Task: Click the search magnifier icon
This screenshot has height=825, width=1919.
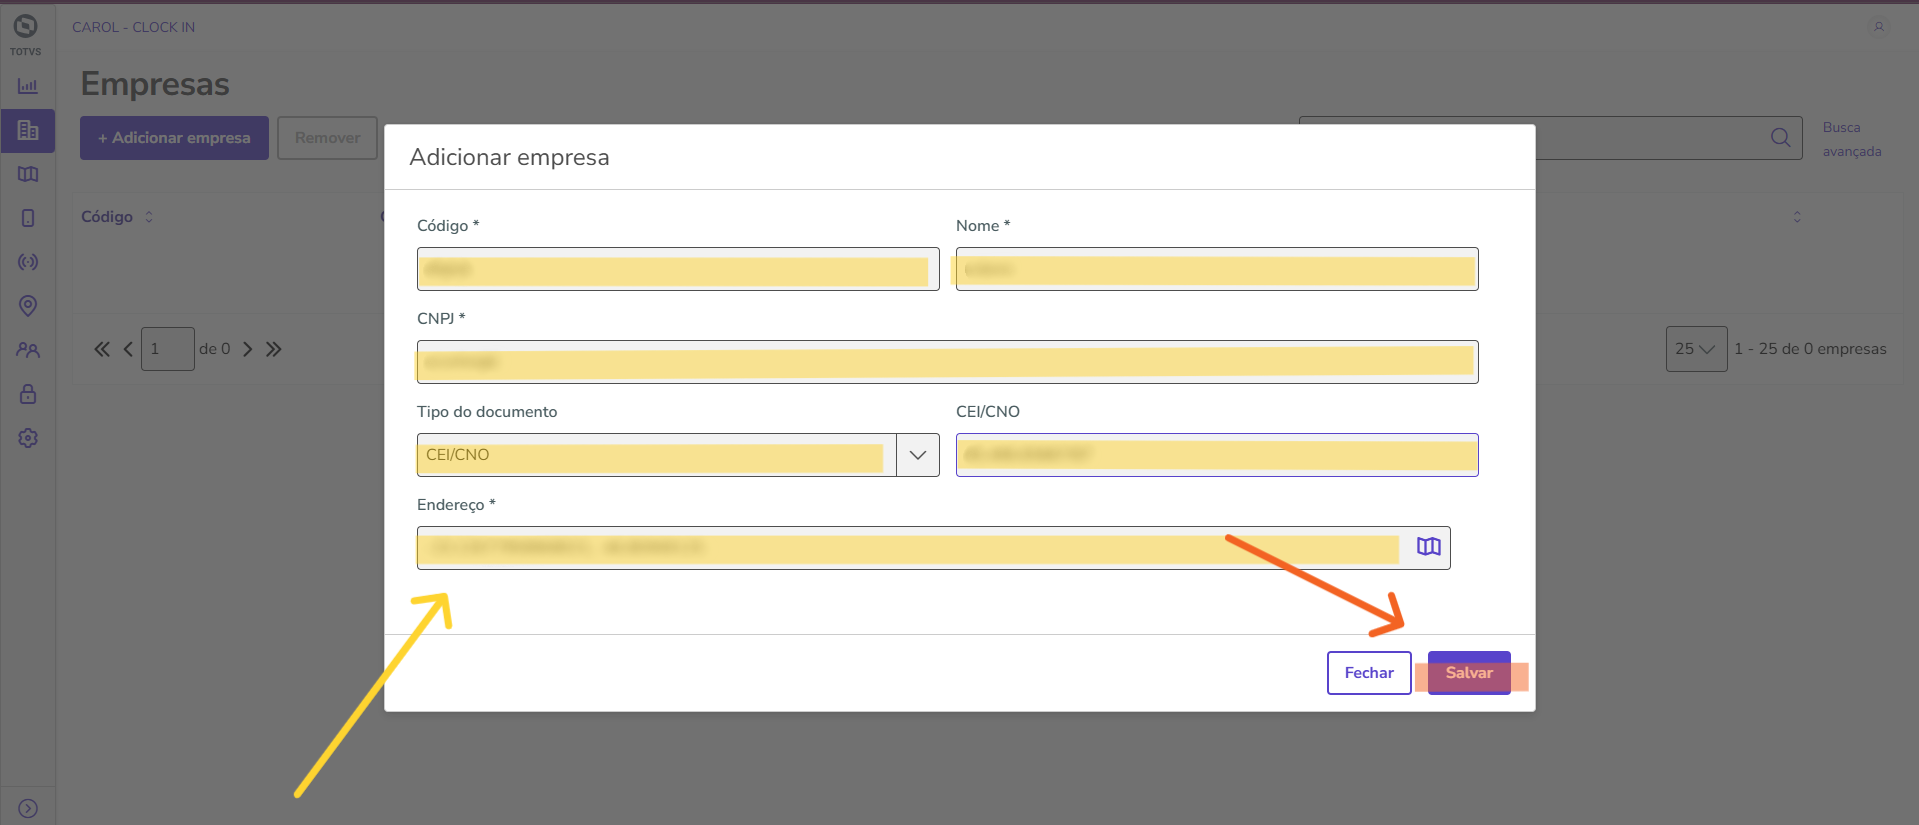Action: [1780, 138]
